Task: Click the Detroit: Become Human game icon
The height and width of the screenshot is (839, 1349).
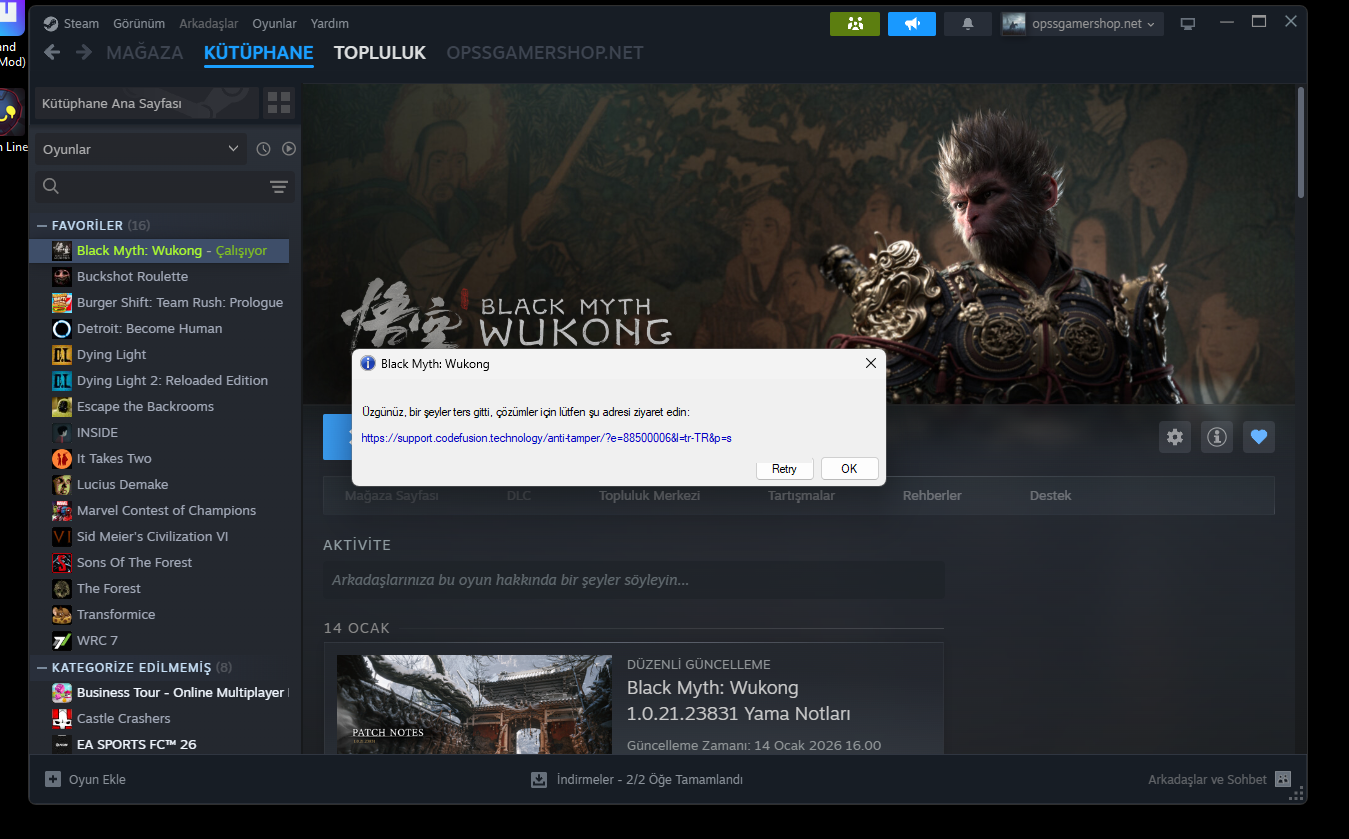Action: (x=61, y=328)
